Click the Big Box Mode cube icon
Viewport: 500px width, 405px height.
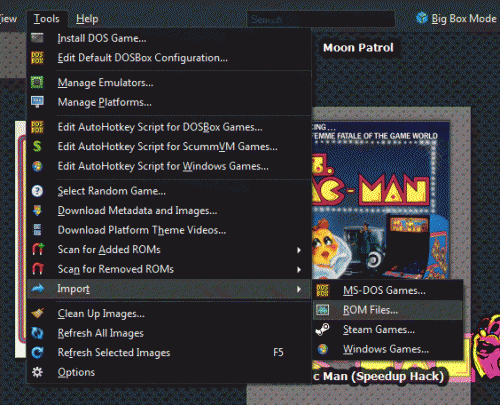click(422, 18)
